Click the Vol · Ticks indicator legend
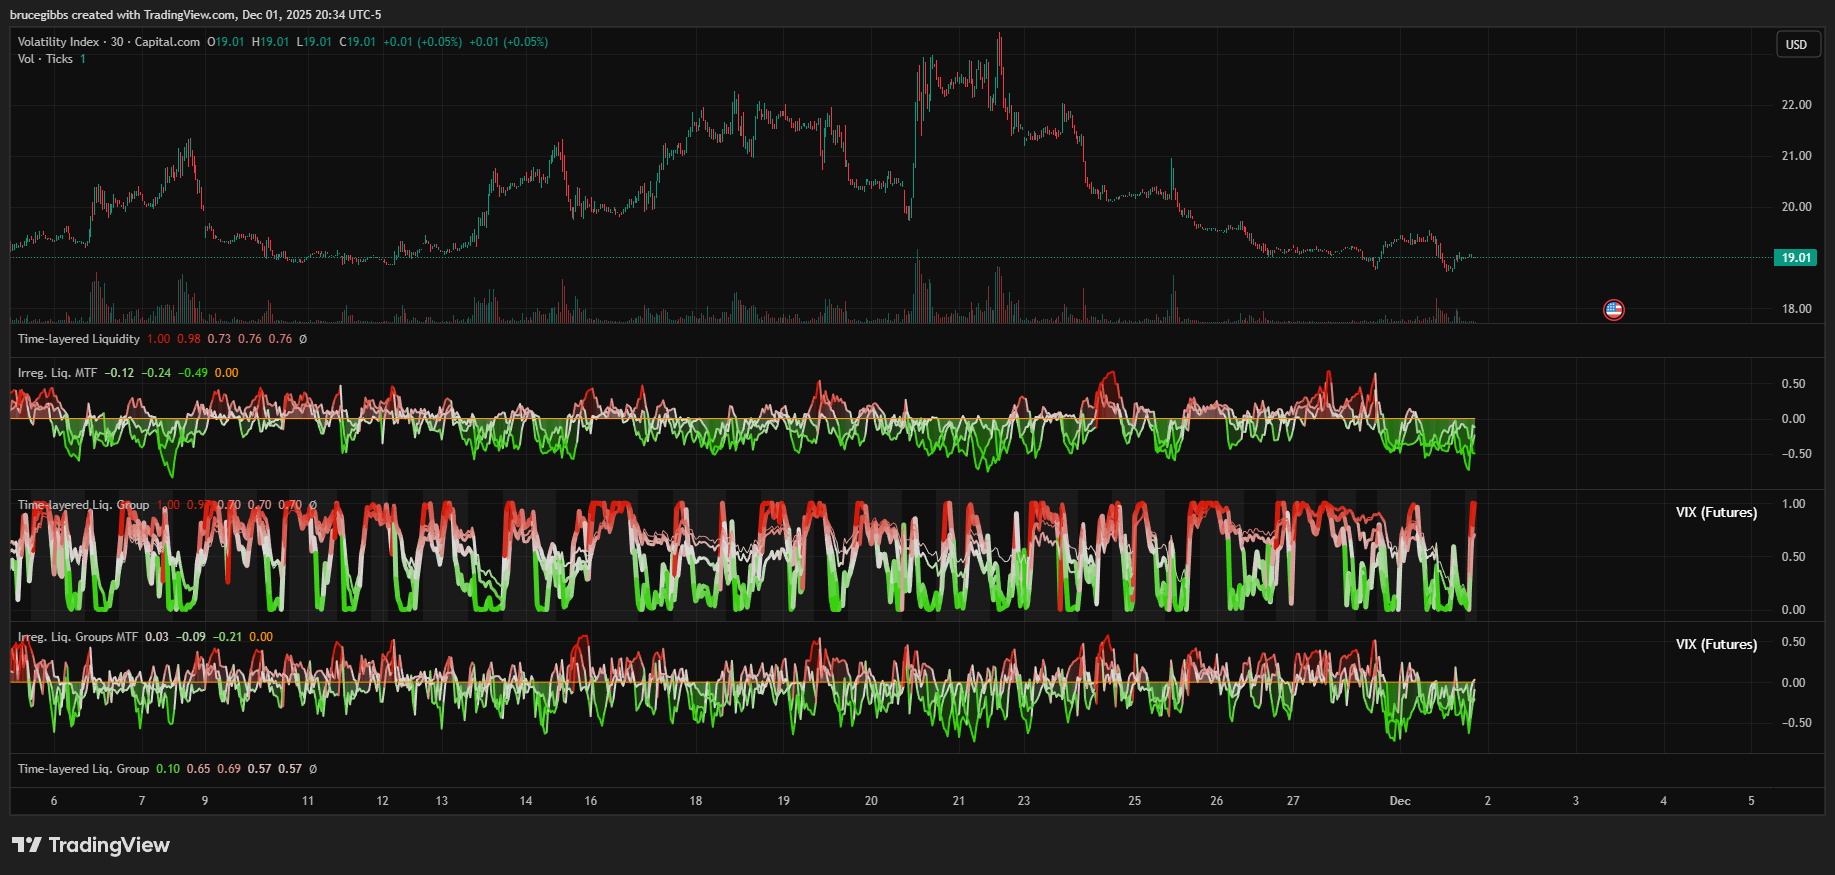Viewport: 1835px width, 875px height. (x=45, y=59)
